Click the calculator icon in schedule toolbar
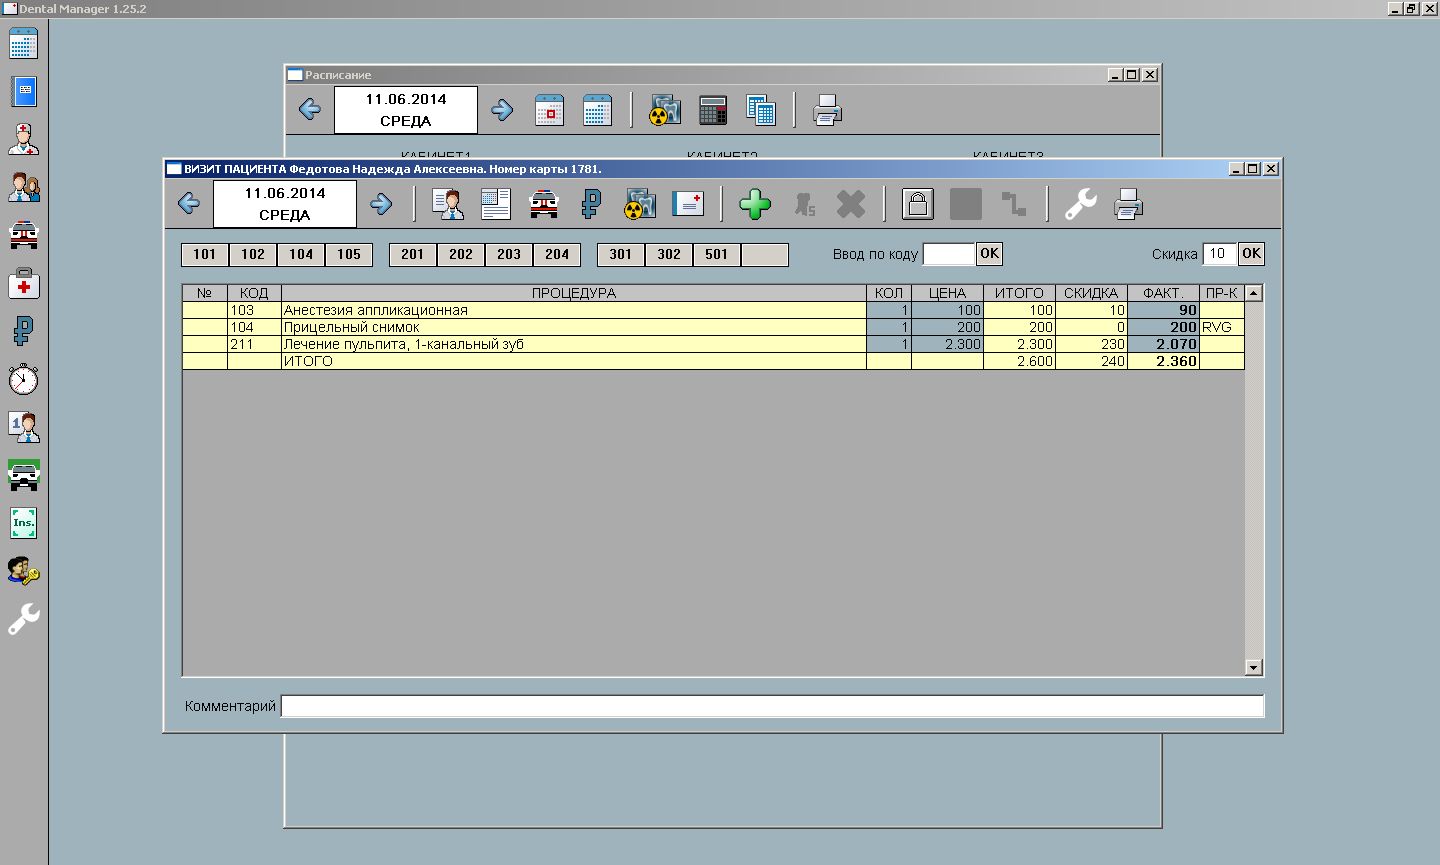Image resolution: width=1440 pixels, height=865 pixels. point(713,110)
